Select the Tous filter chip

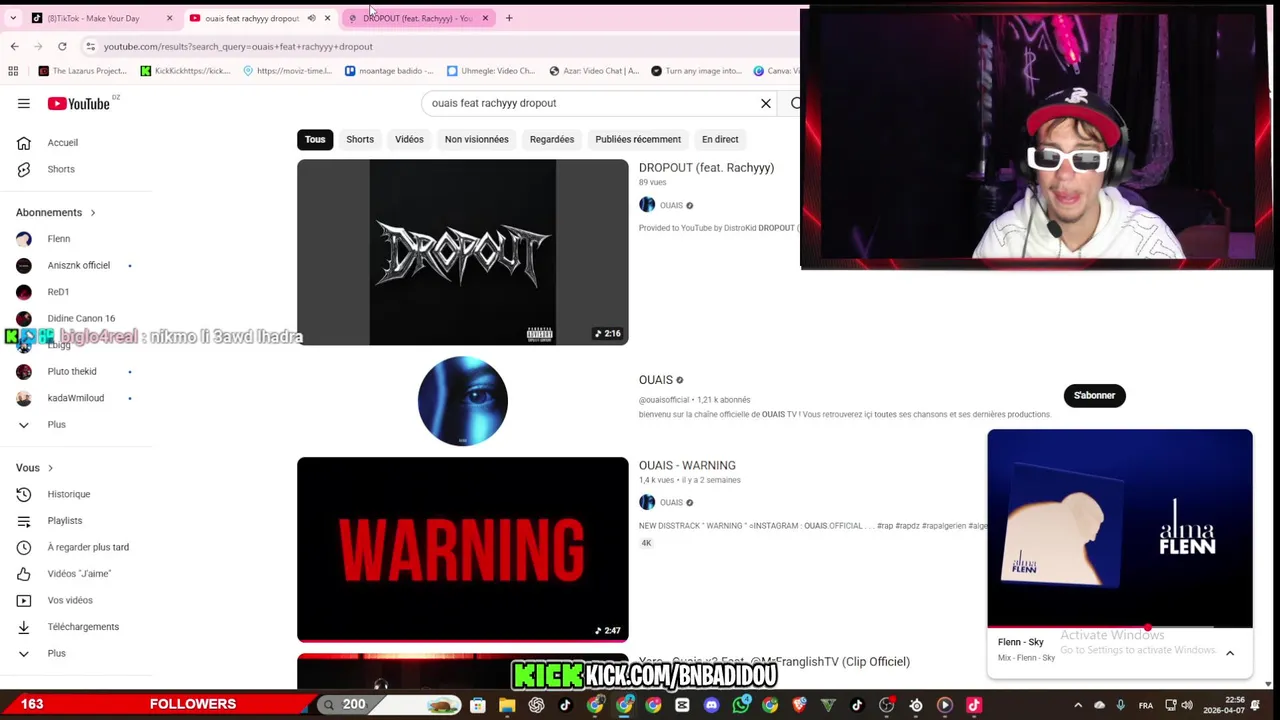point(315,139)
